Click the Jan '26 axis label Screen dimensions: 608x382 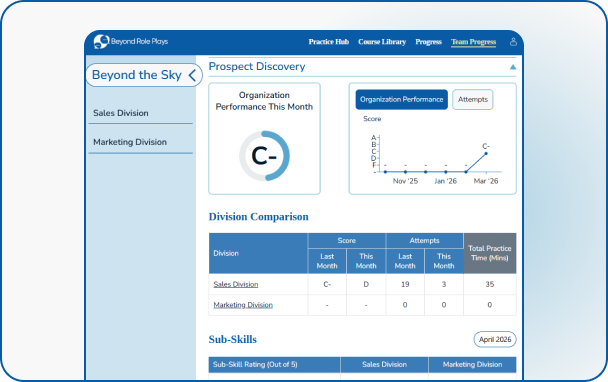(446, 181)
